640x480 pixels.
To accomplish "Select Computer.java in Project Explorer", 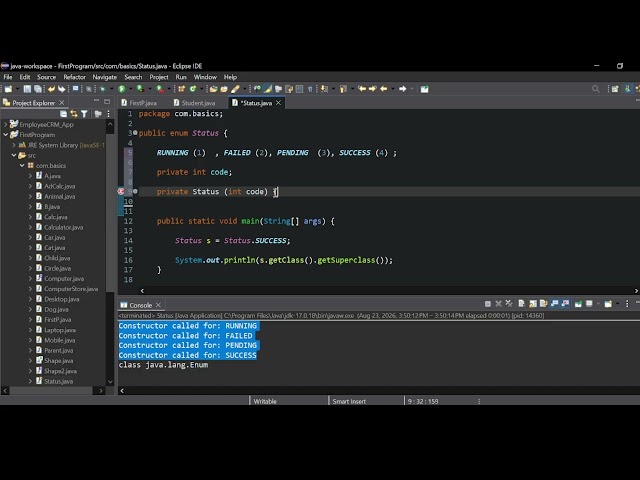I will [x=64, y=278].
